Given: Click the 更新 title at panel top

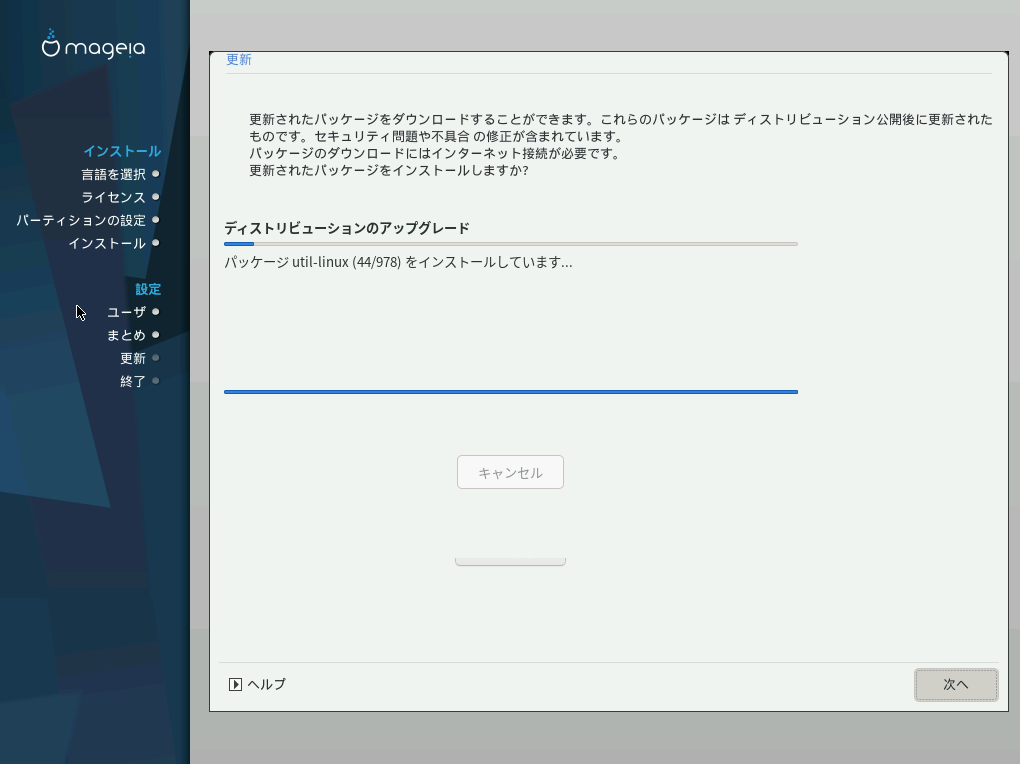Looking at the screenshot, I should click(239, 60).
